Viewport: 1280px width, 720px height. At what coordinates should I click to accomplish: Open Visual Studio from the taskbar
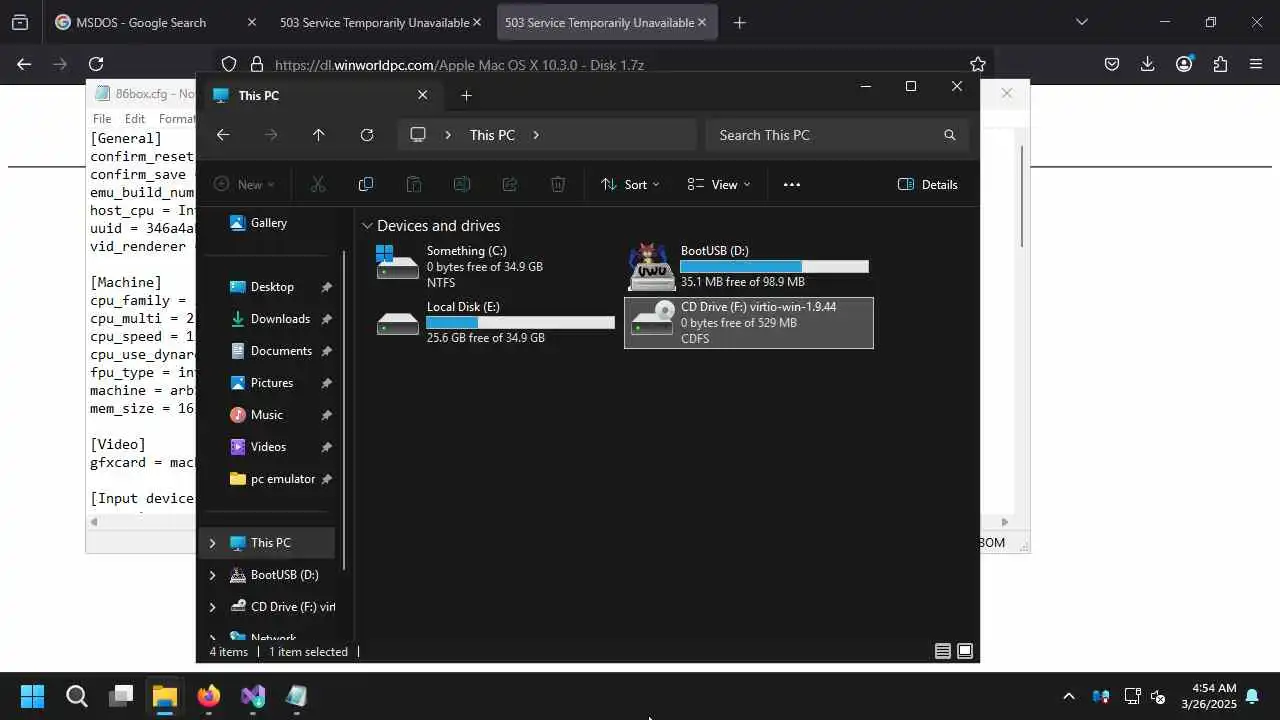click(x=253, y=696)
